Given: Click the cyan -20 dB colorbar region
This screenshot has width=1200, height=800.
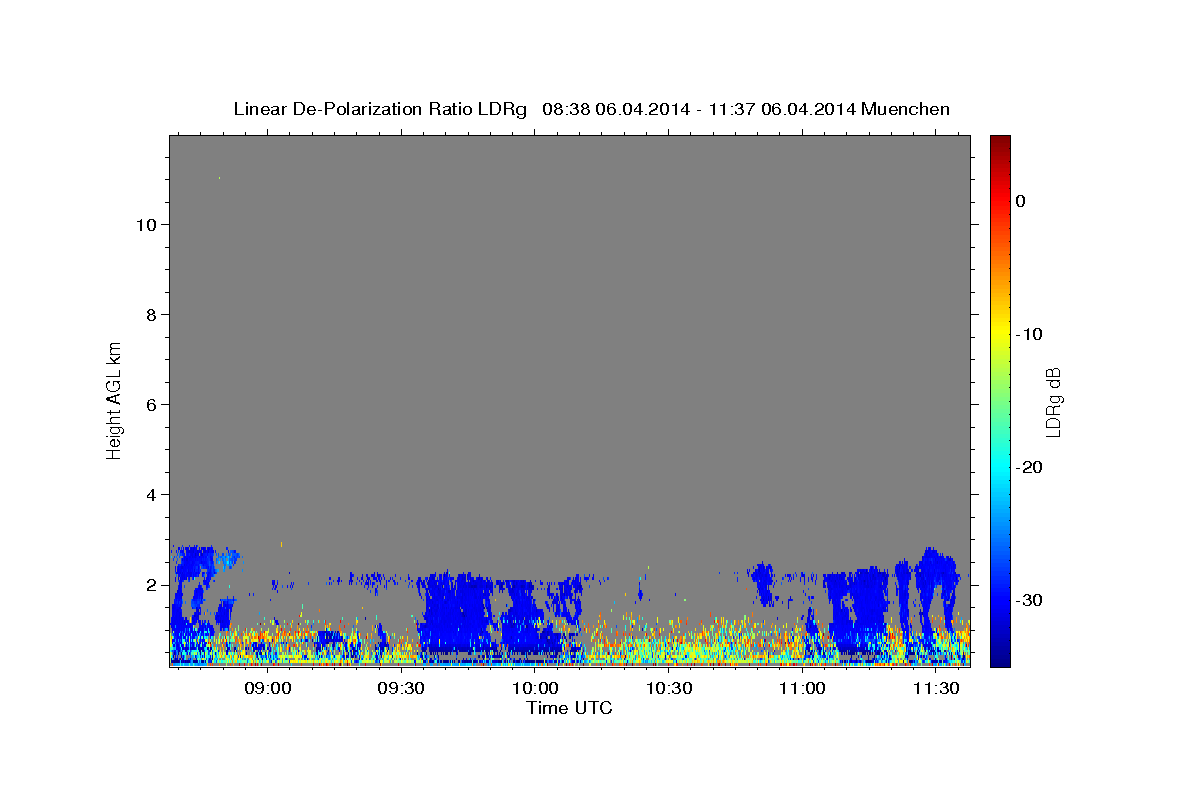Looking at the screenshot, I should click(1000, 467).
